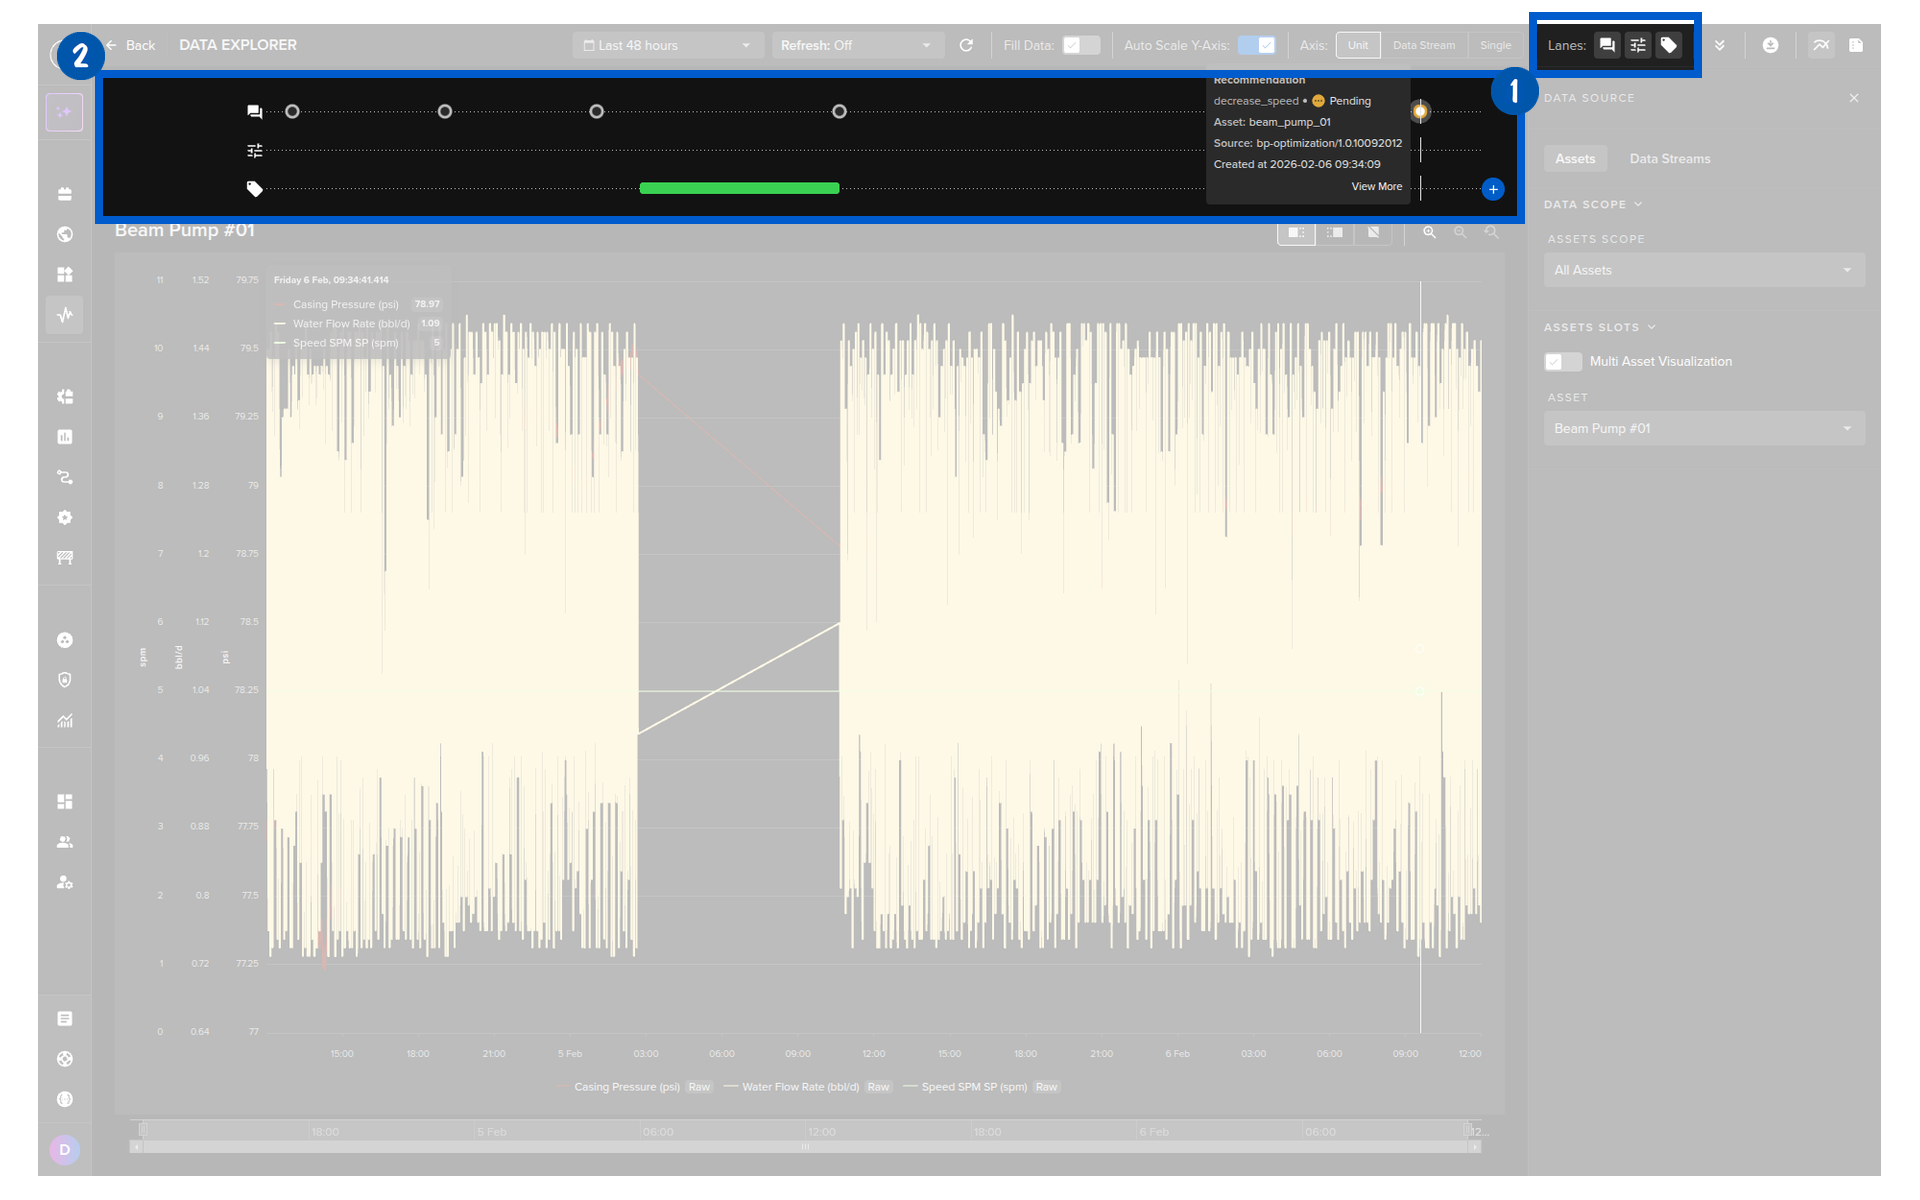Click View More in recommendation tooltip
The image size is (1920, 1200).
[1376, 187]
